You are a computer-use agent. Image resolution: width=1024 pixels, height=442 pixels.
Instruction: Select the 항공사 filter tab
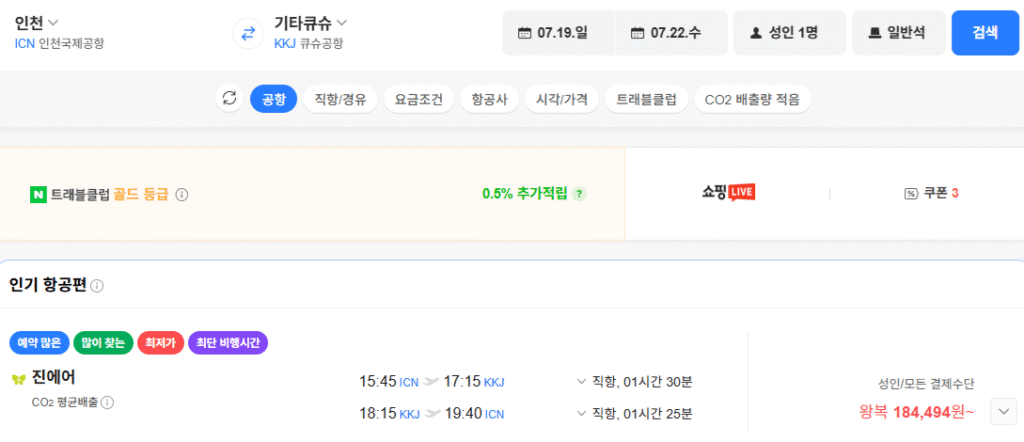490,99
